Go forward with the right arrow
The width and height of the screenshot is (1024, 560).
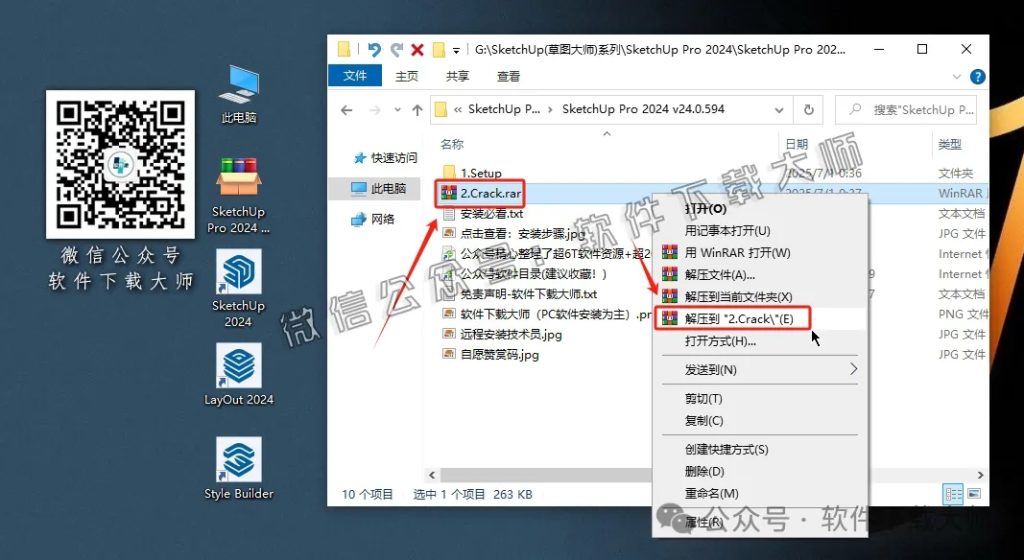[x=375, y=110]
